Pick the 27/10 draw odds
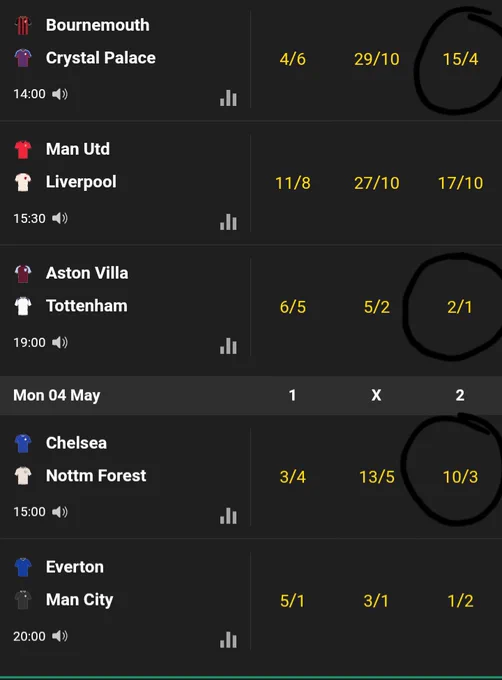 [x=377, y=183]
